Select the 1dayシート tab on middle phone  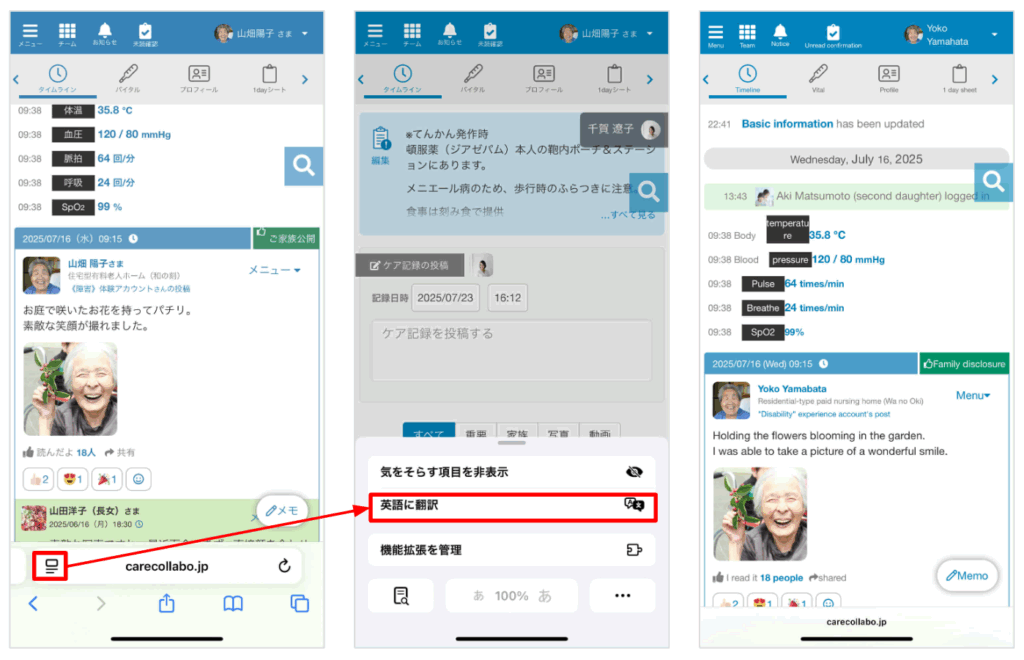[615, 79]
